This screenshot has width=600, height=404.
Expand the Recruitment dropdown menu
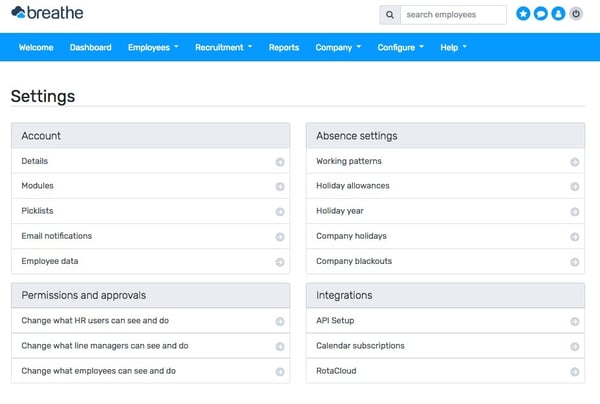[223, 47]
